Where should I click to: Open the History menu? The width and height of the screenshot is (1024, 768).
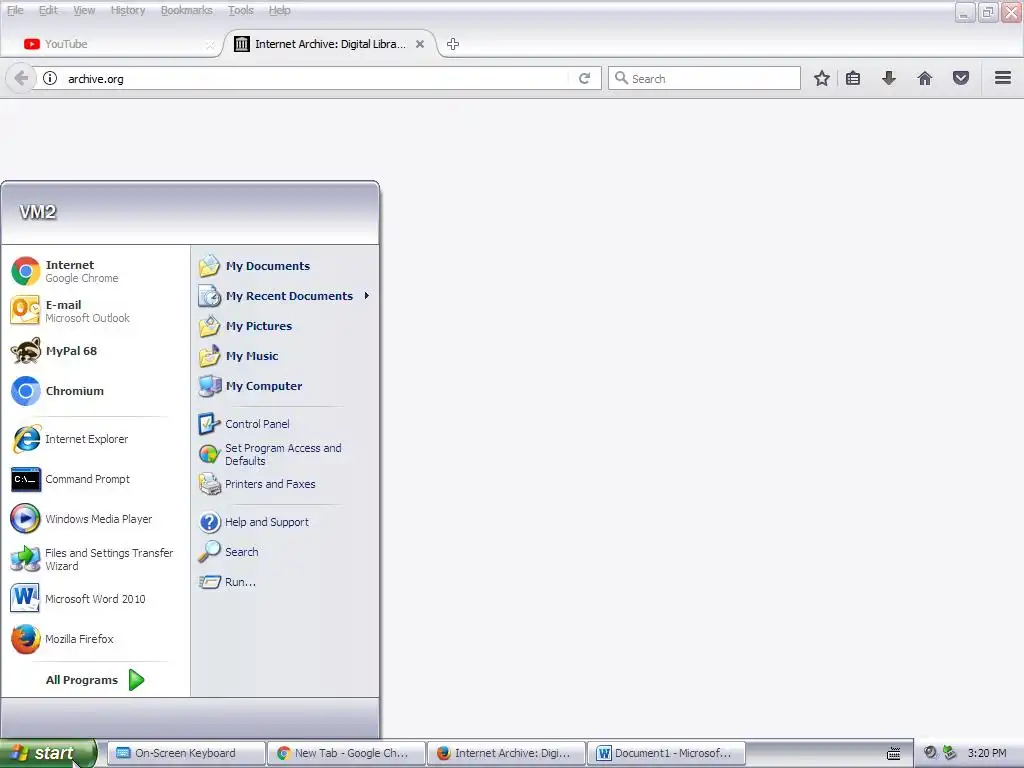click(x=127, y=10)
